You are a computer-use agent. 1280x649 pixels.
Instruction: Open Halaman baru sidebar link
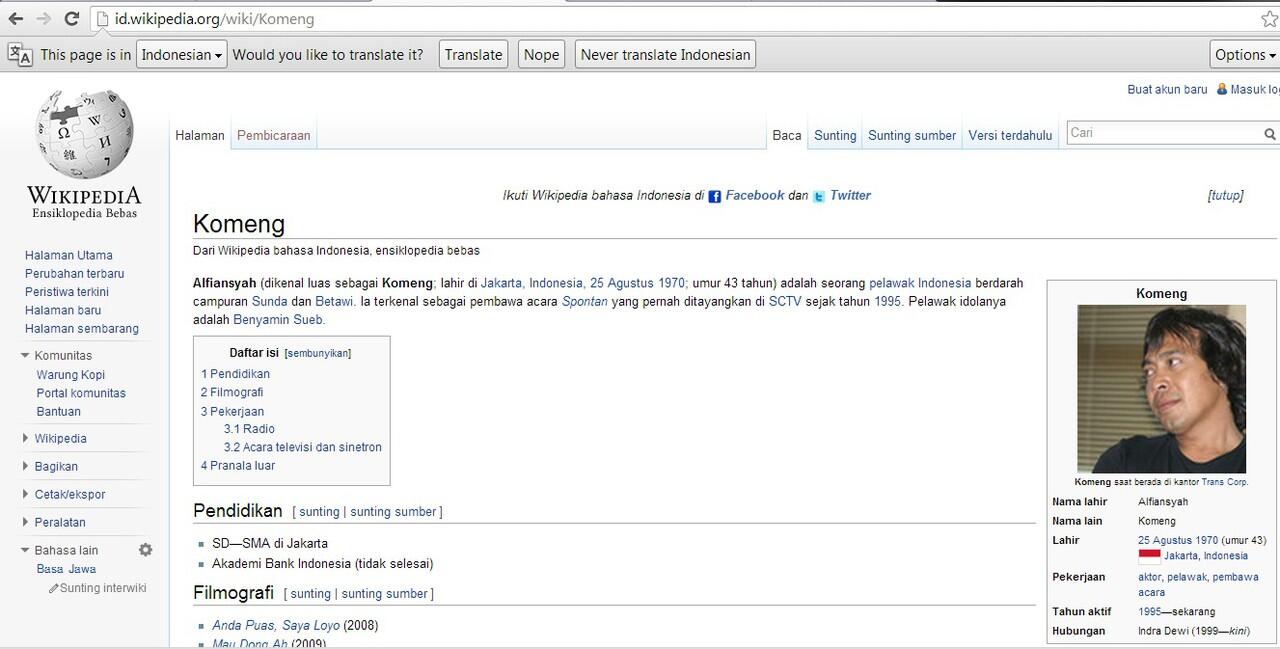point(63,310)
